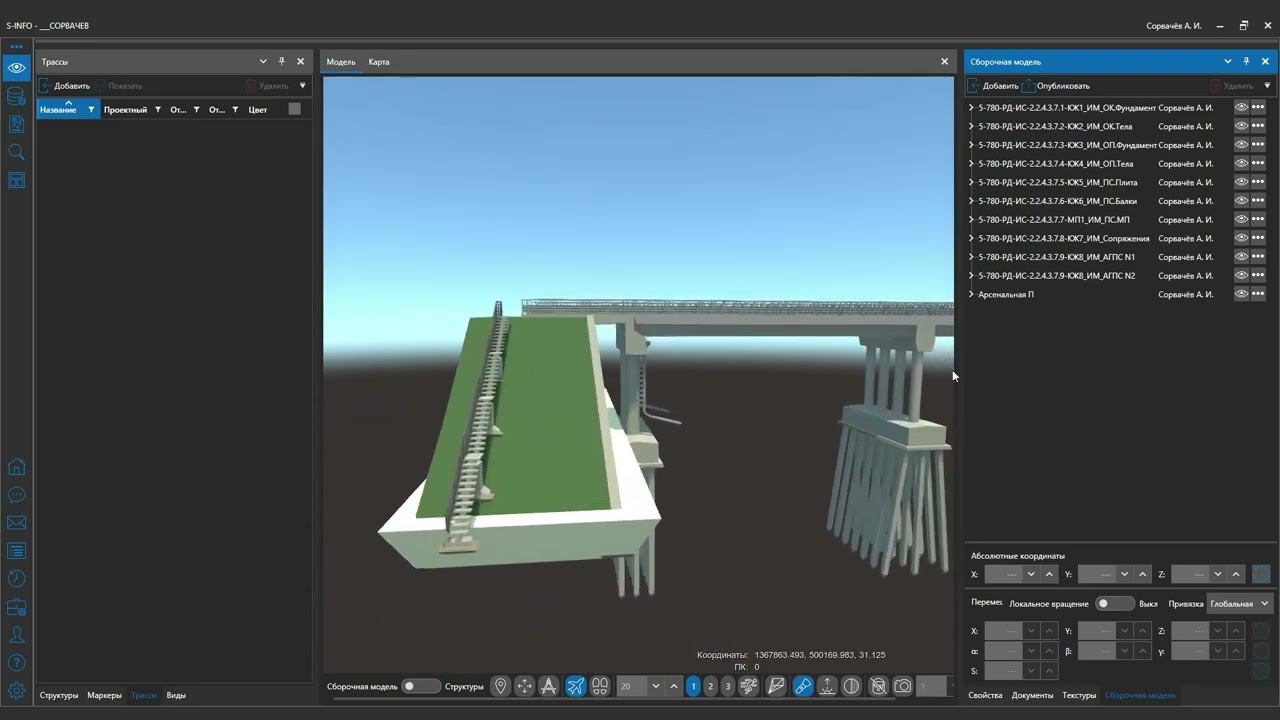
Task: Click Добавить in the Трассы panel
Action: (x=65, y=86)
